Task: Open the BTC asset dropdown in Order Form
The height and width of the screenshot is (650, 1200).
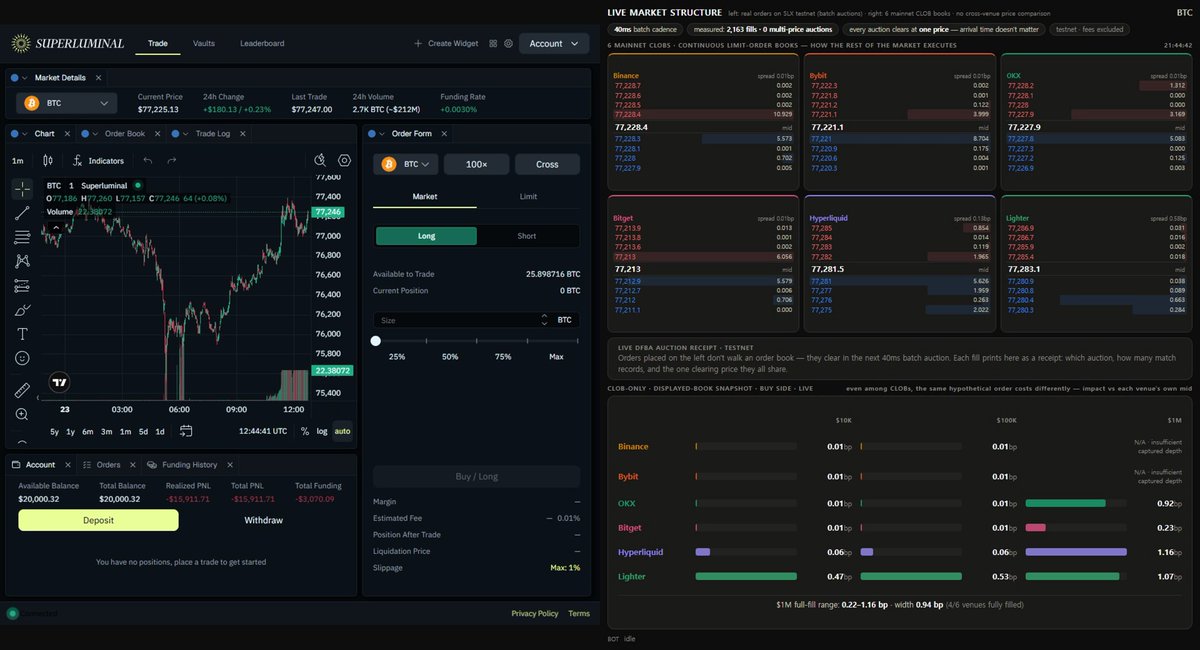Action: point(406,164)
